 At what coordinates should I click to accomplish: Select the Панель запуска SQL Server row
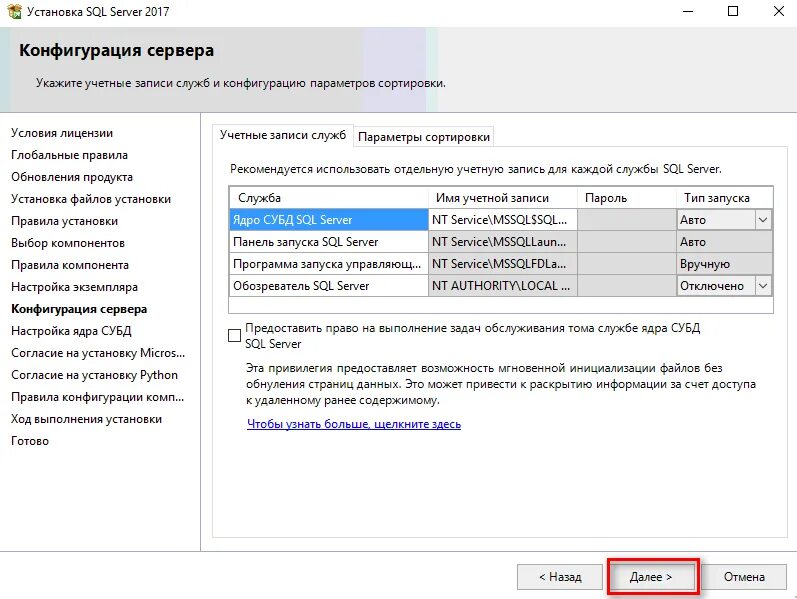(328, 242)
